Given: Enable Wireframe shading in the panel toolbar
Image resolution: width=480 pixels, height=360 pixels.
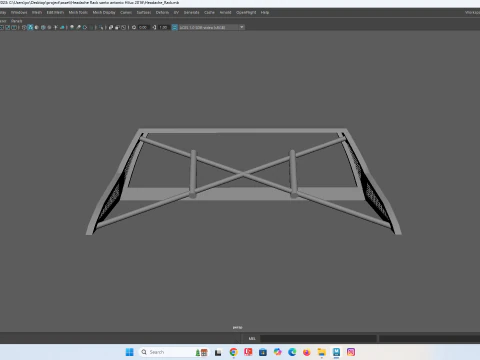Looking at the screenshot, I should pyautogui.click(x=24, y=27).
